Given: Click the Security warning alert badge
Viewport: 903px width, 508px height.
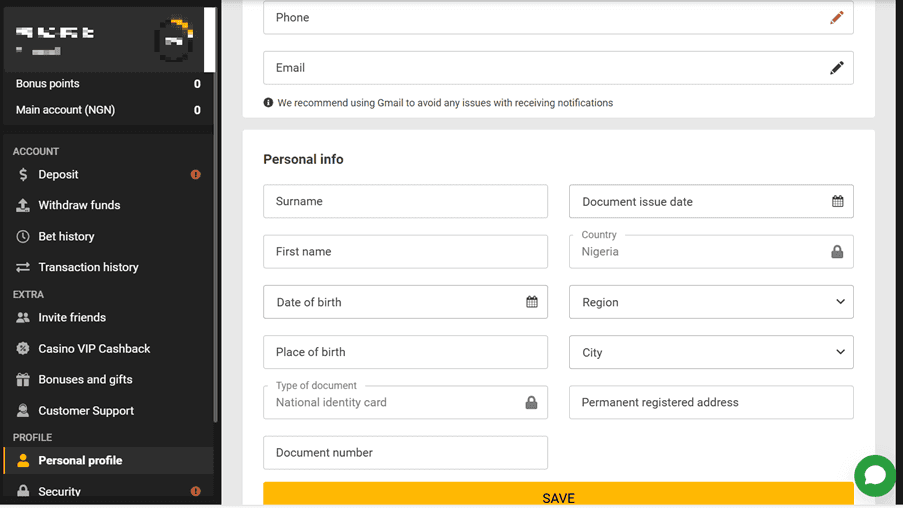Looking at the screenshot, I should (x=196, y=491).
